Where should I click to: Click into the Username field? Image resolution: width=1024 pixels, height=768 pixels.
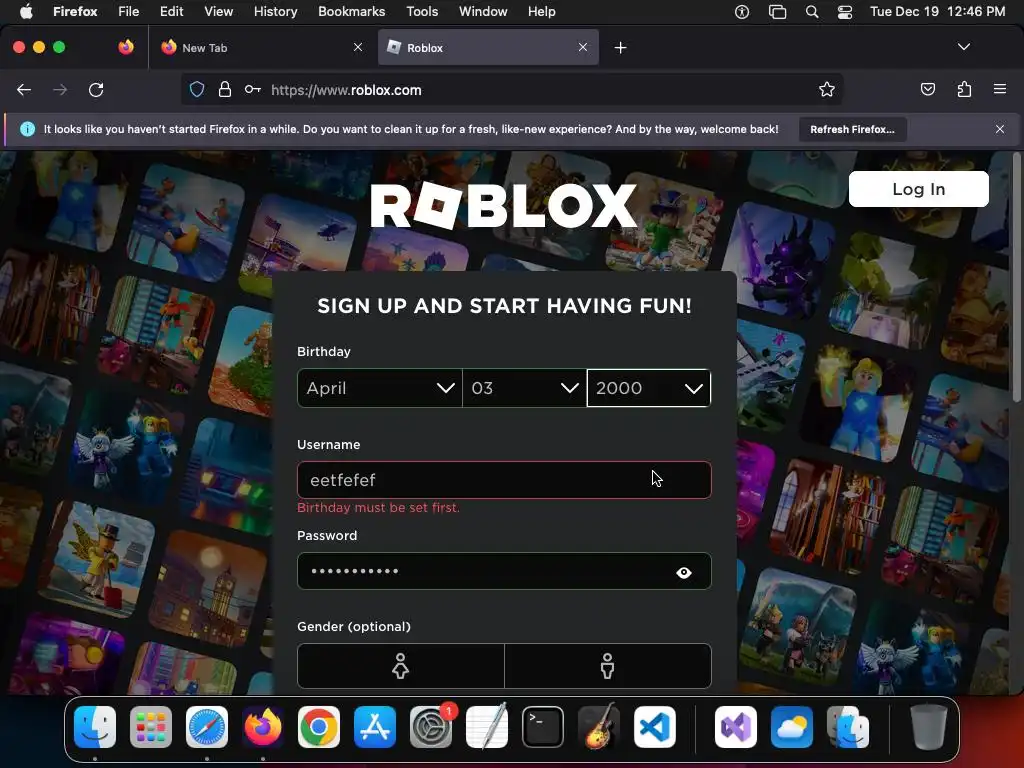tap(504, 480)
